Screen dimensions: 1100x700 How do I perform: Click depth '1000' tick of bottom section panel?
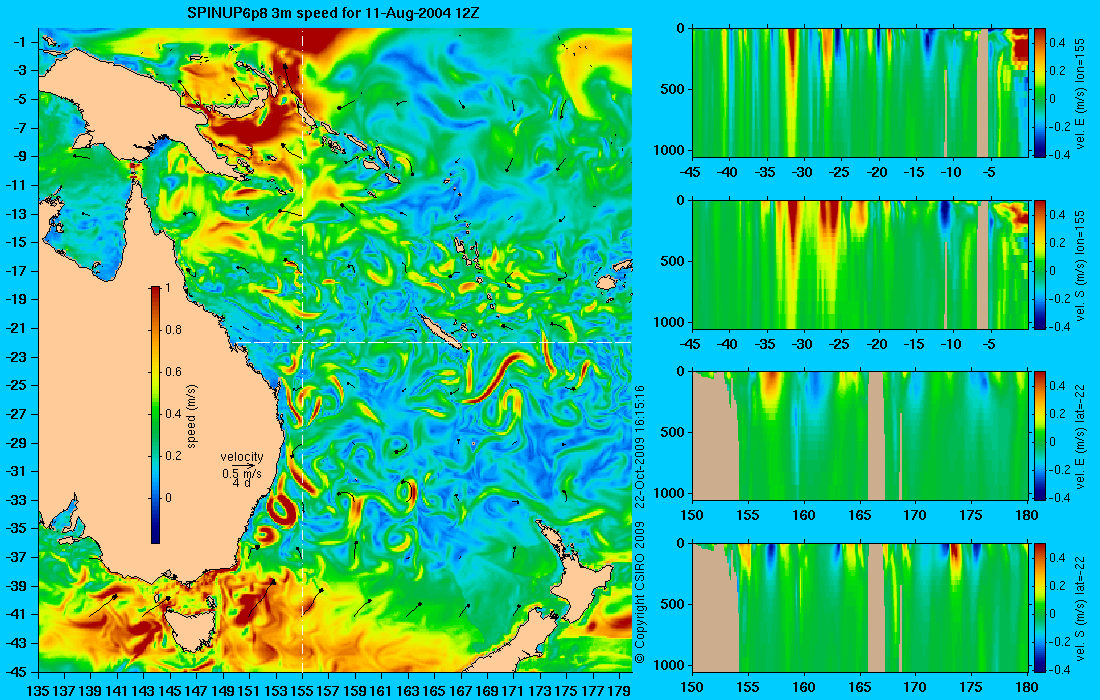[669, 665]
